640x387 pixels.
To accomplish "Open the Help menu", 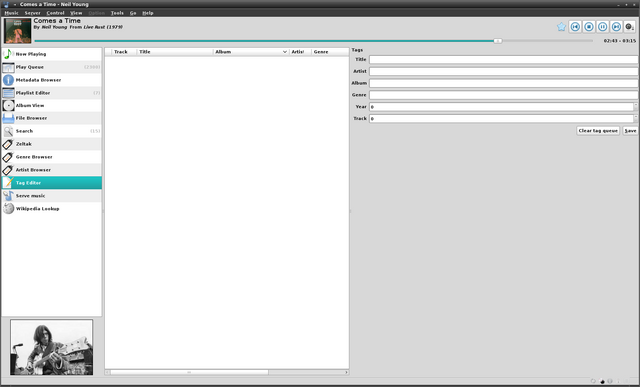I will [x=148, y=13].
